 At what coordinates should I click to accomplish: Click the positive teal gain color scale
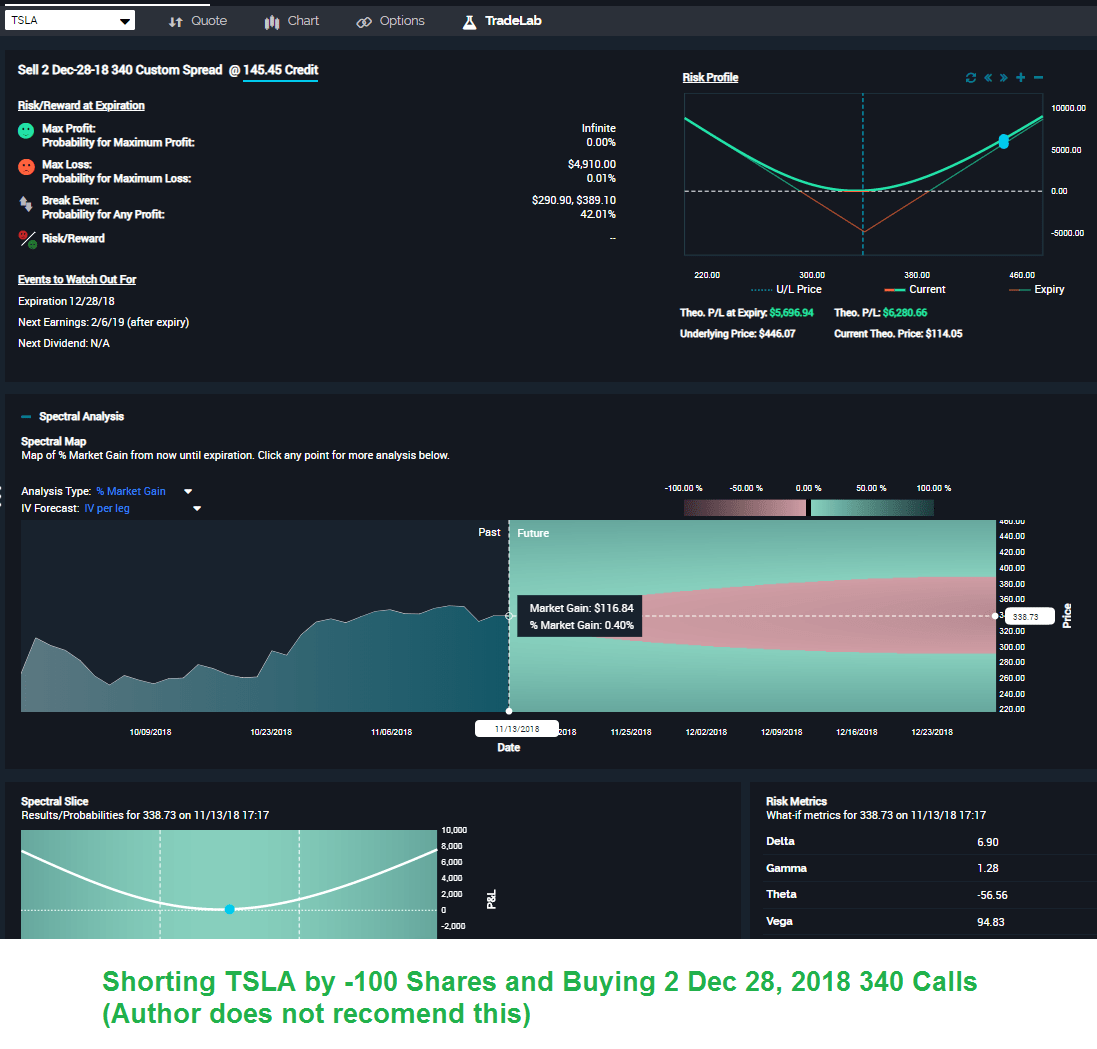click(872, 508)
